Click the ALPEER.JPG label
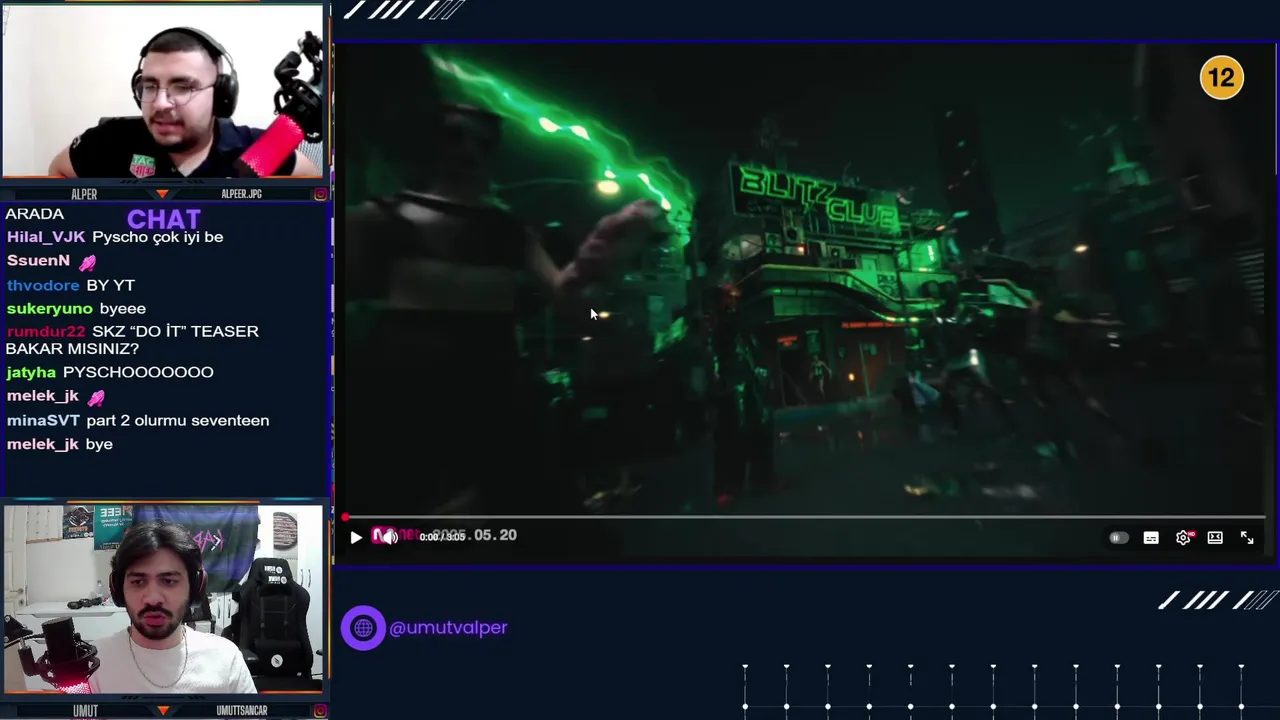The width and height of the screenshot is (1280, 720). pyautogui.click(x=241, y=194)
